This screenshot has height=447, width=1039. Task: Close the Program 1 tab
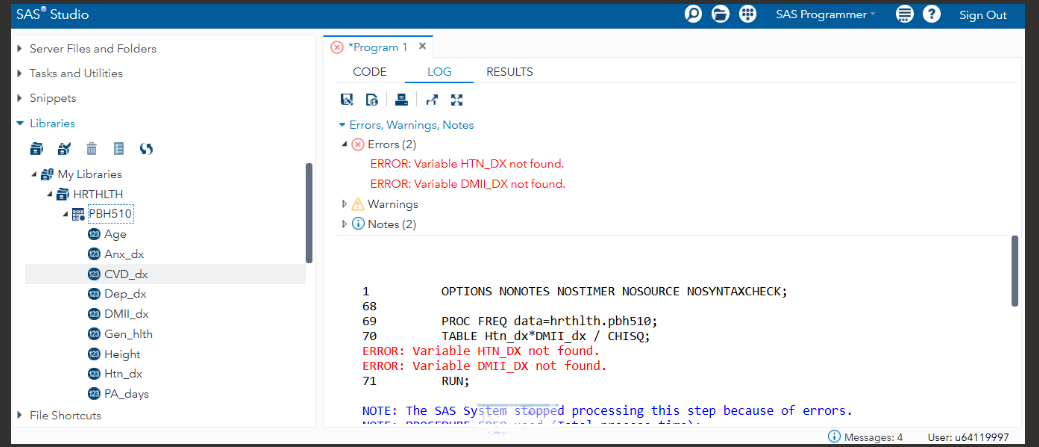pos(422,46)
